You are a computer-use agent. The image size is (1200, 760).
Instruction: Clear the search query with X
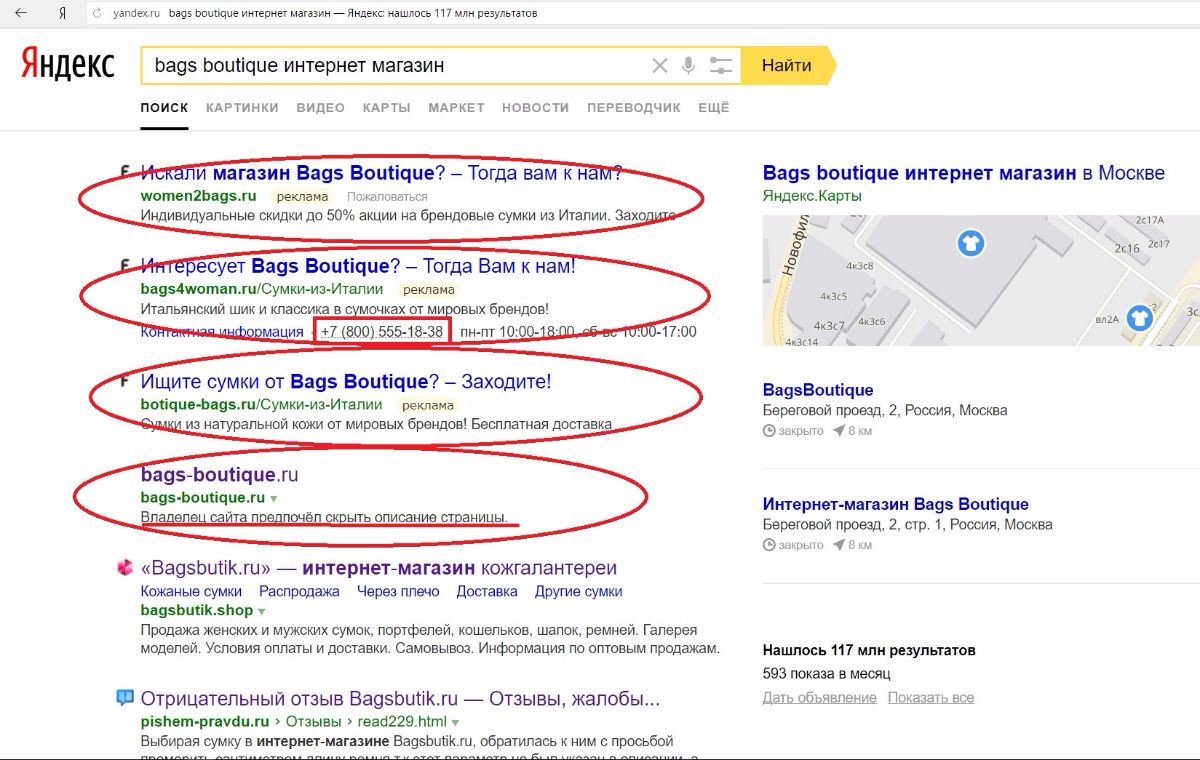point(659,66)
